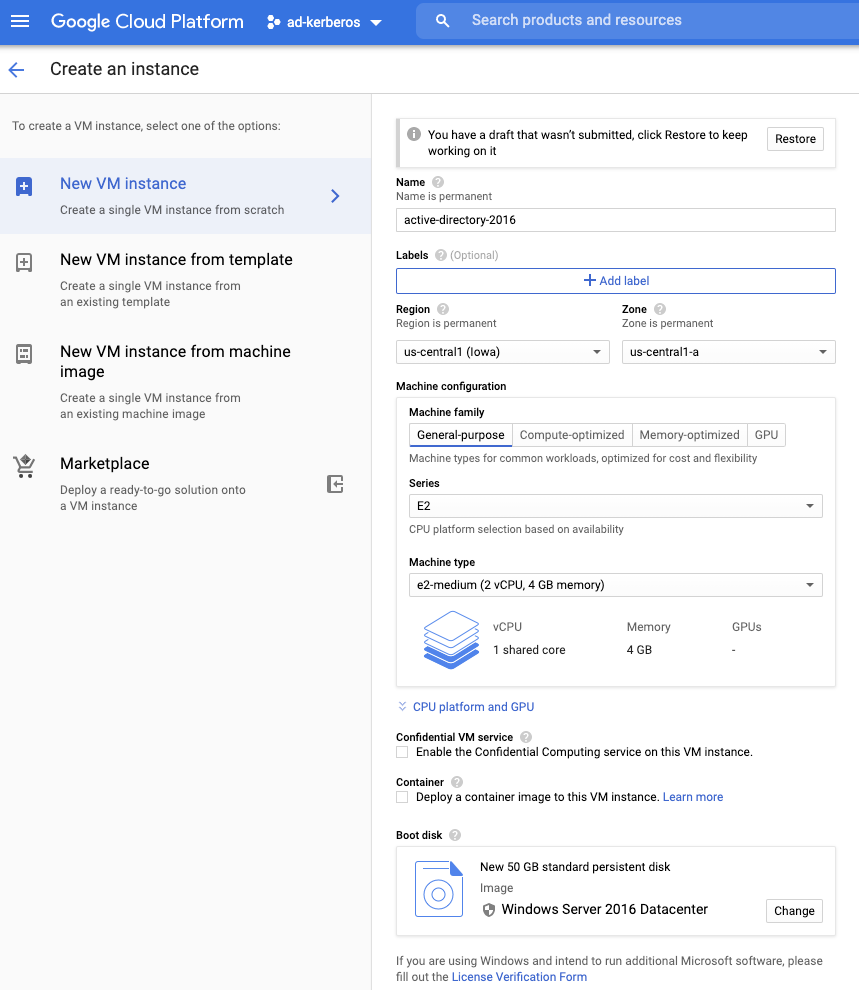Click the Name input field

(615, 220)
